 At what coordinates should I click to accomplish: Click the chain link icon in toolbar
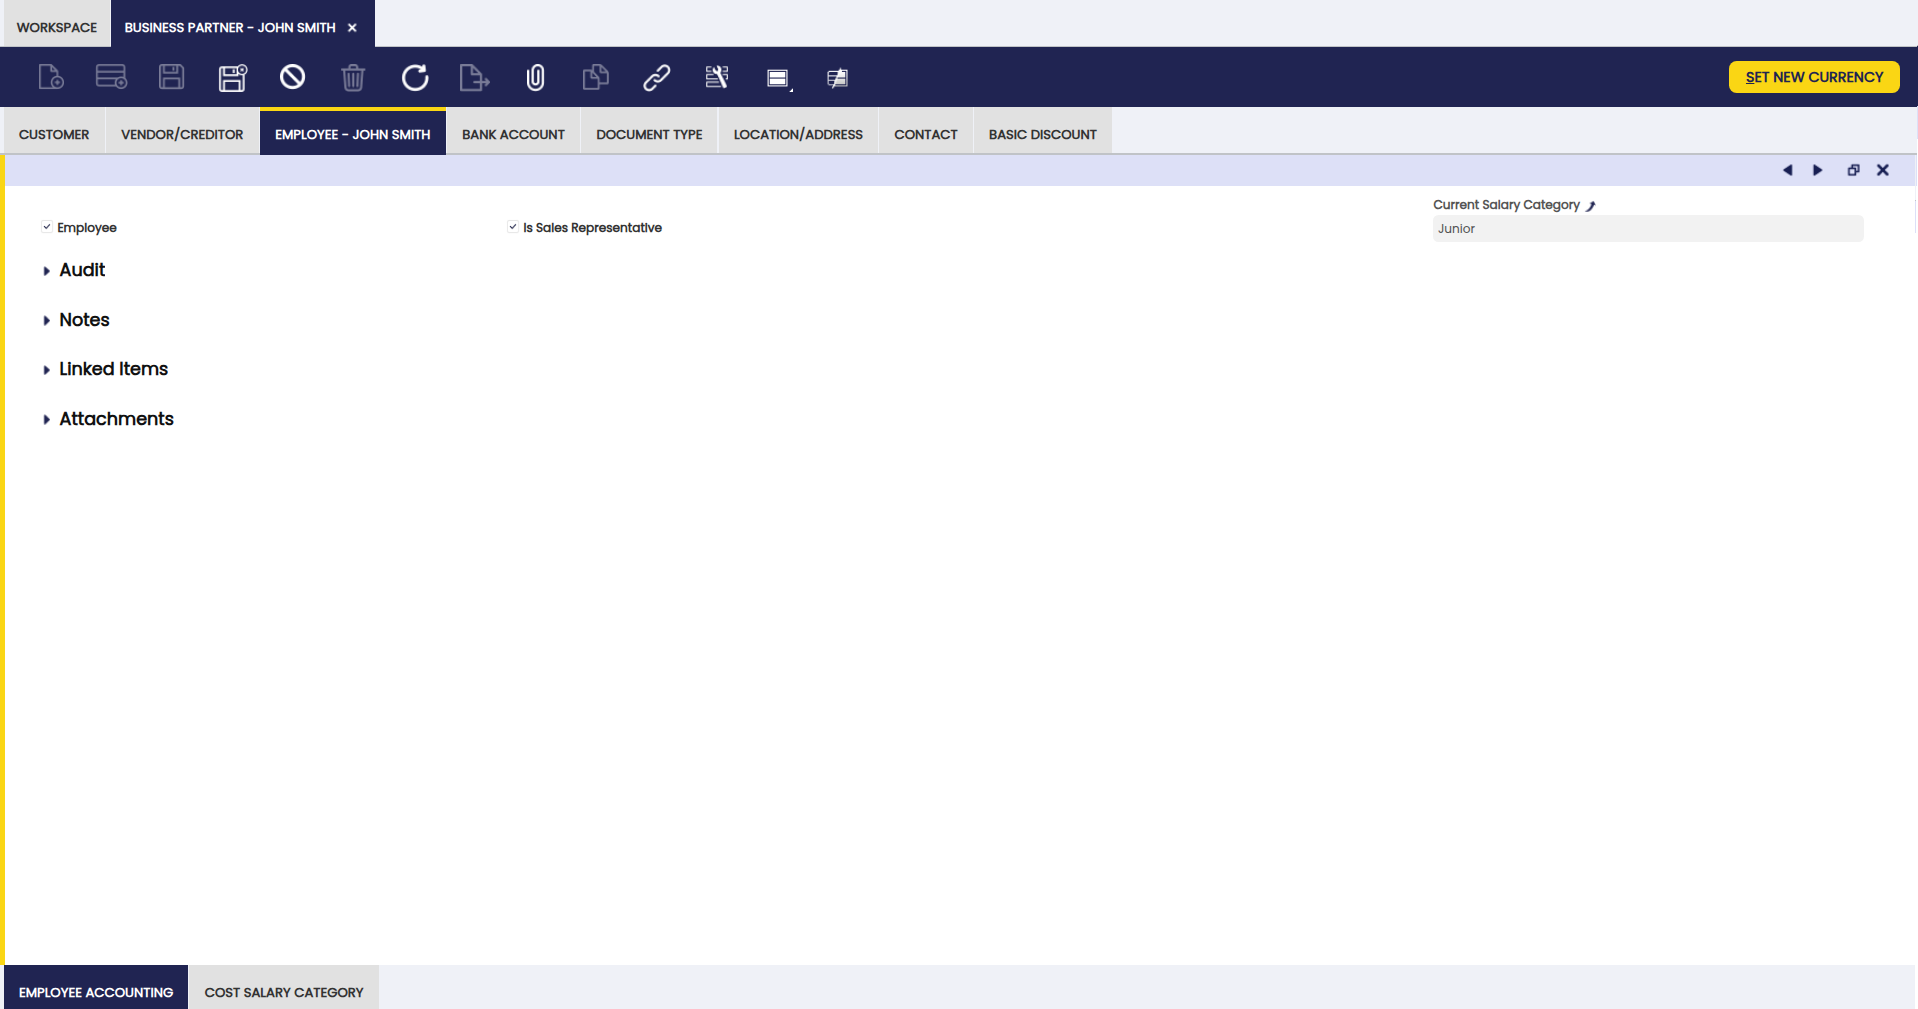656,78
